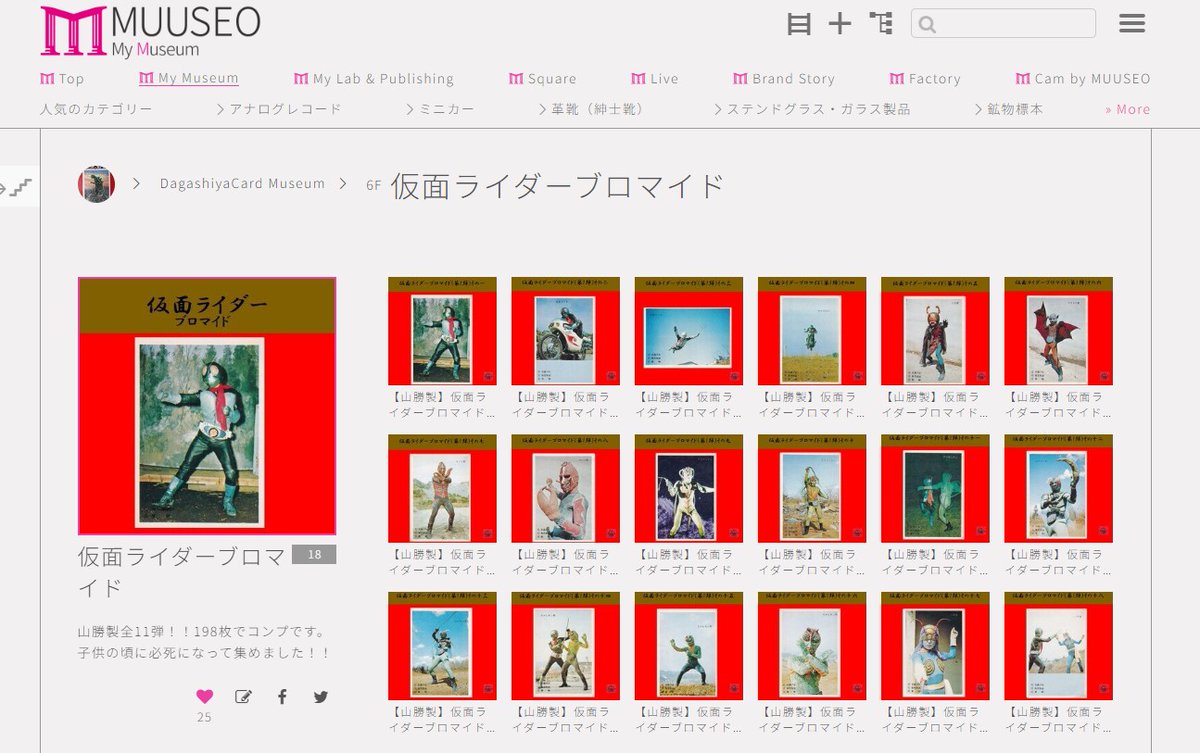Open thumbnail of rider flying in blue sky
This screenshot has width=1200, height=753.
pos(688,331)
